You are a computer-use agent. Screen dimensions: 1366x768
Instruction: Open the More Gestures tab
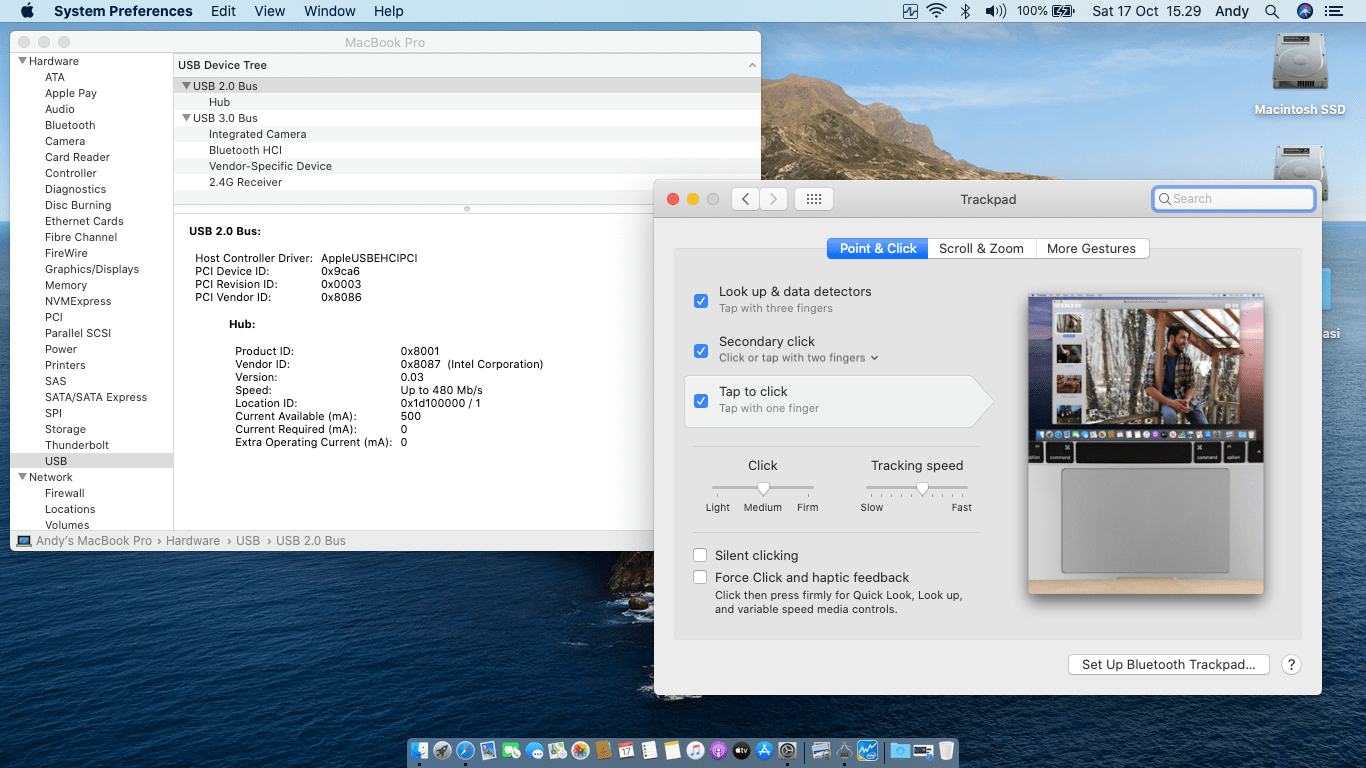(1091, 248)
